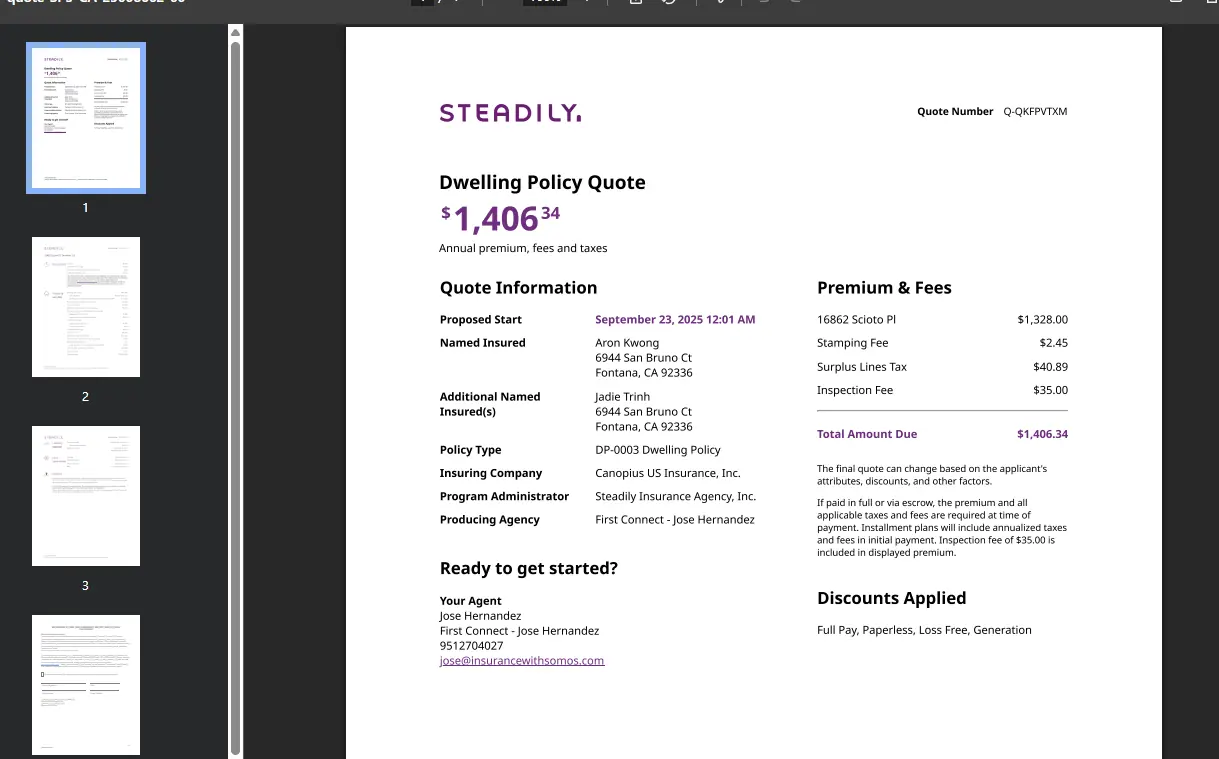1219x759 pixels.
Task: Open page 3 thumbnail in sidebar
Action: tap(86, 496)
